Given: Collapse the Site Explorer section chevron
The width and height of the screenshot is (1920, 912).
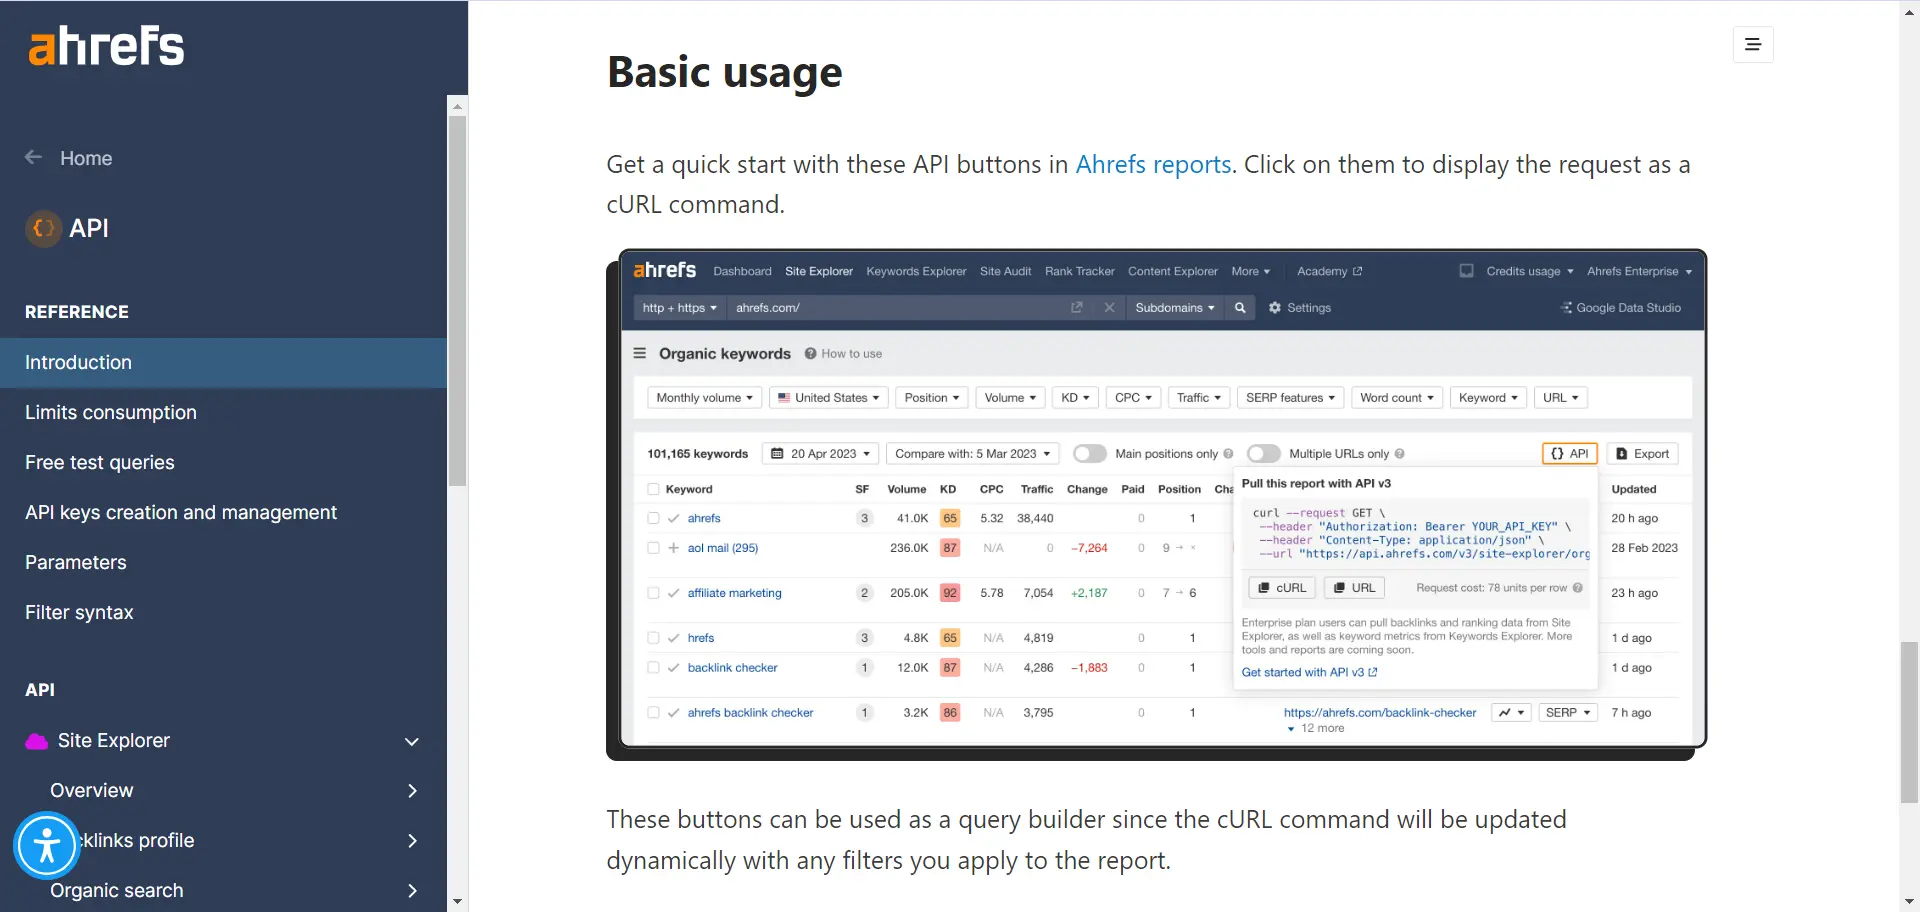Looking at the screenshot, I should tap(411, 741).
